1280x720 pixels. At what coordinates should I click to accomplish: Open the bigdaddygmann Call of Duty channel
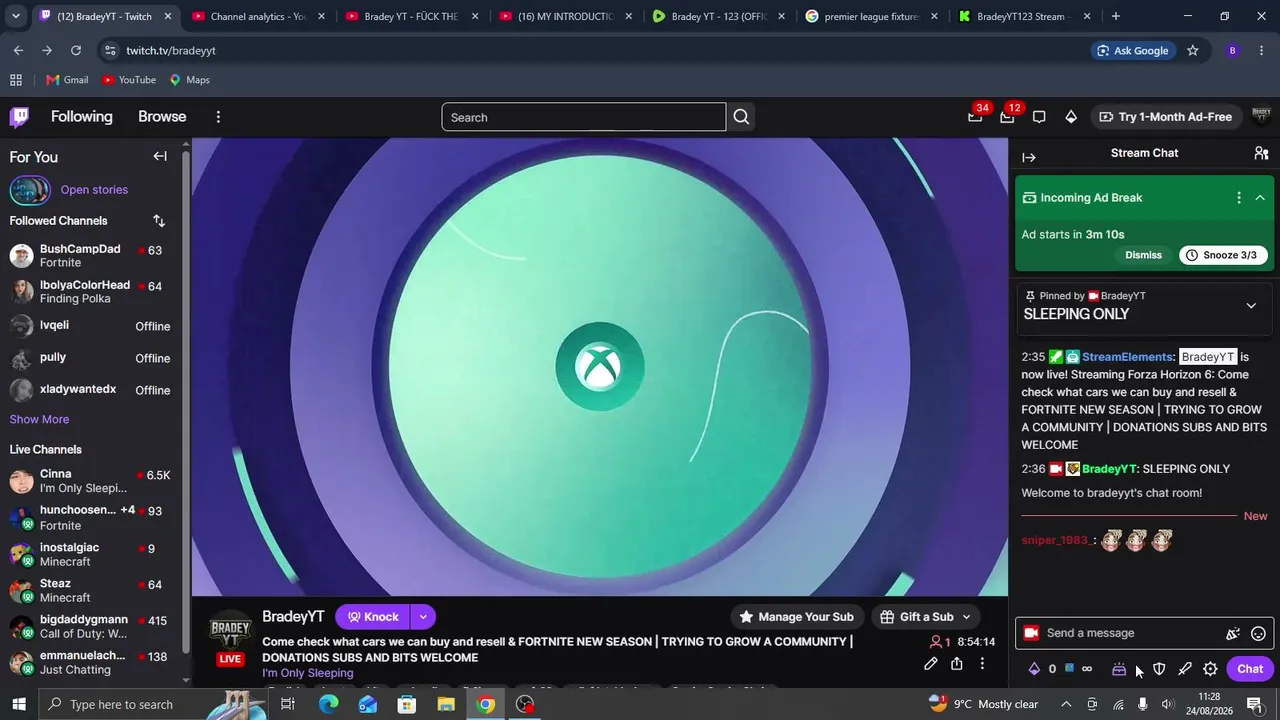(x=91, y=626)
